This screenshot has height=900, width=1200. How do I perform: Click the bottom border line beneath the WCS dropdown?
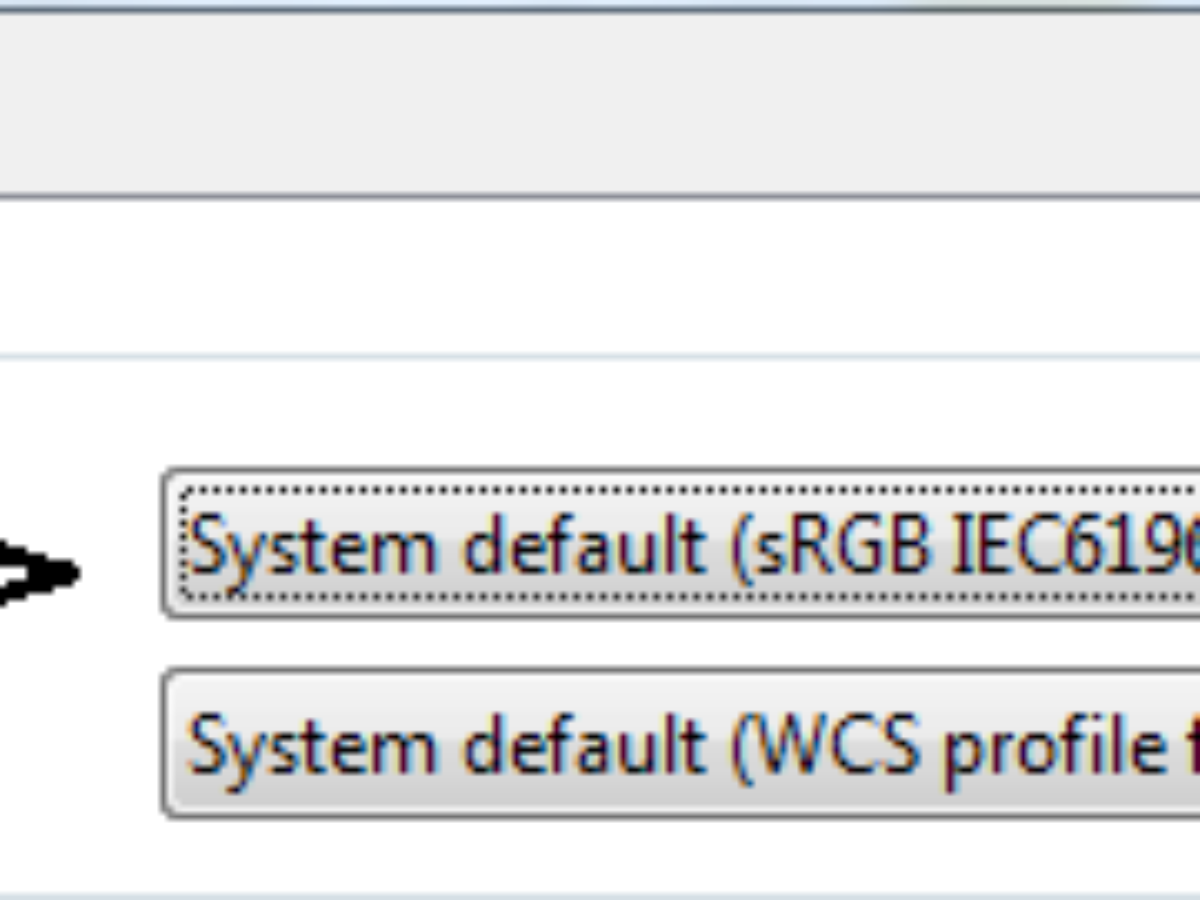click(600, 895)
